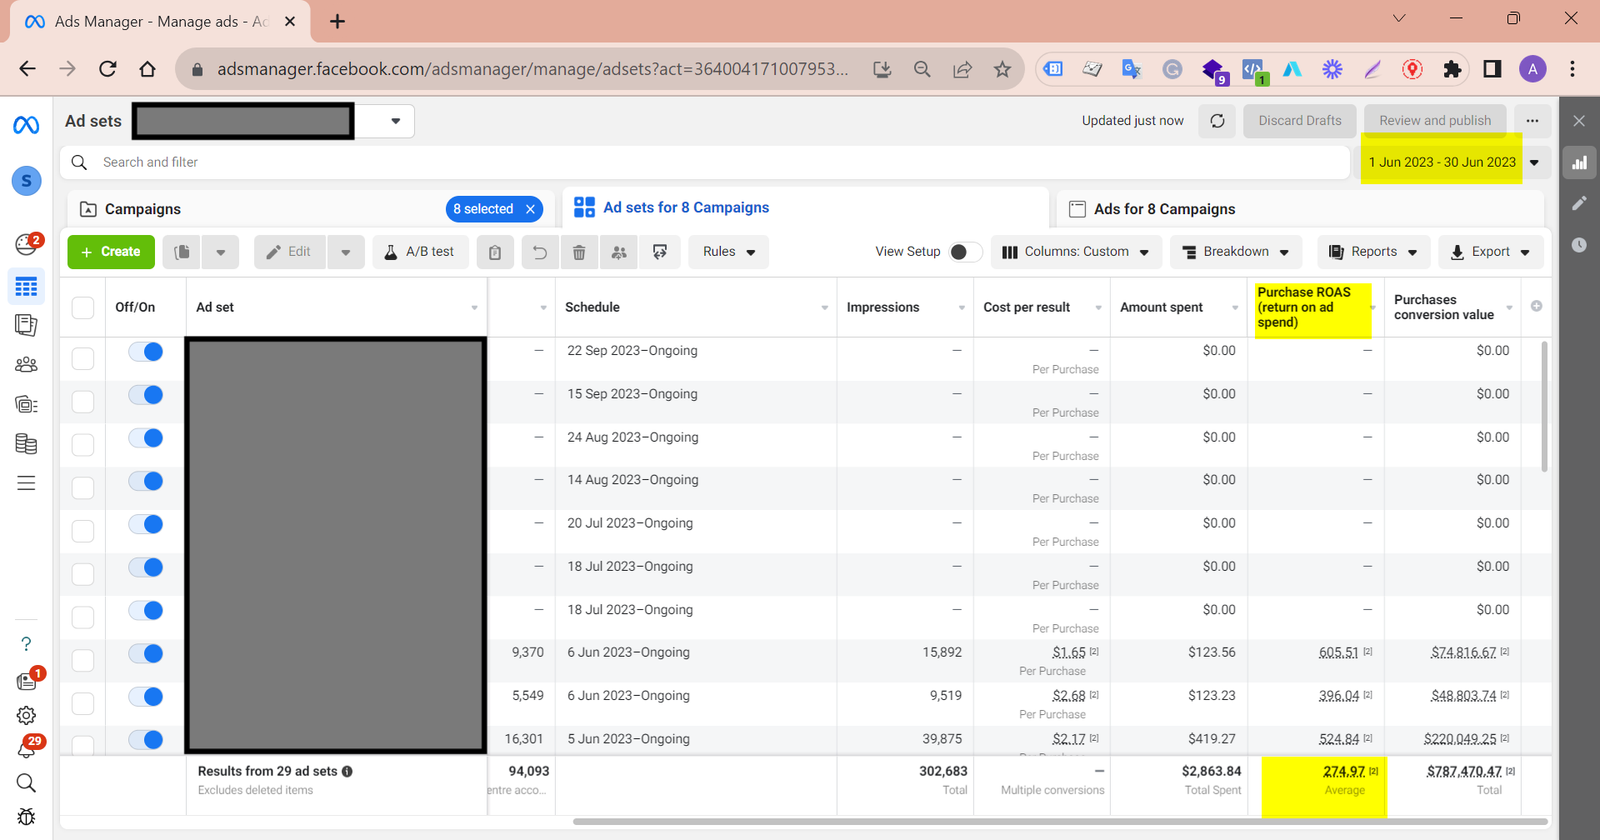Viewport: 1600px width, 840px height.
Task: Tick the checkbox for the 24 Aug 2023 row
Action: click(83, 444)
